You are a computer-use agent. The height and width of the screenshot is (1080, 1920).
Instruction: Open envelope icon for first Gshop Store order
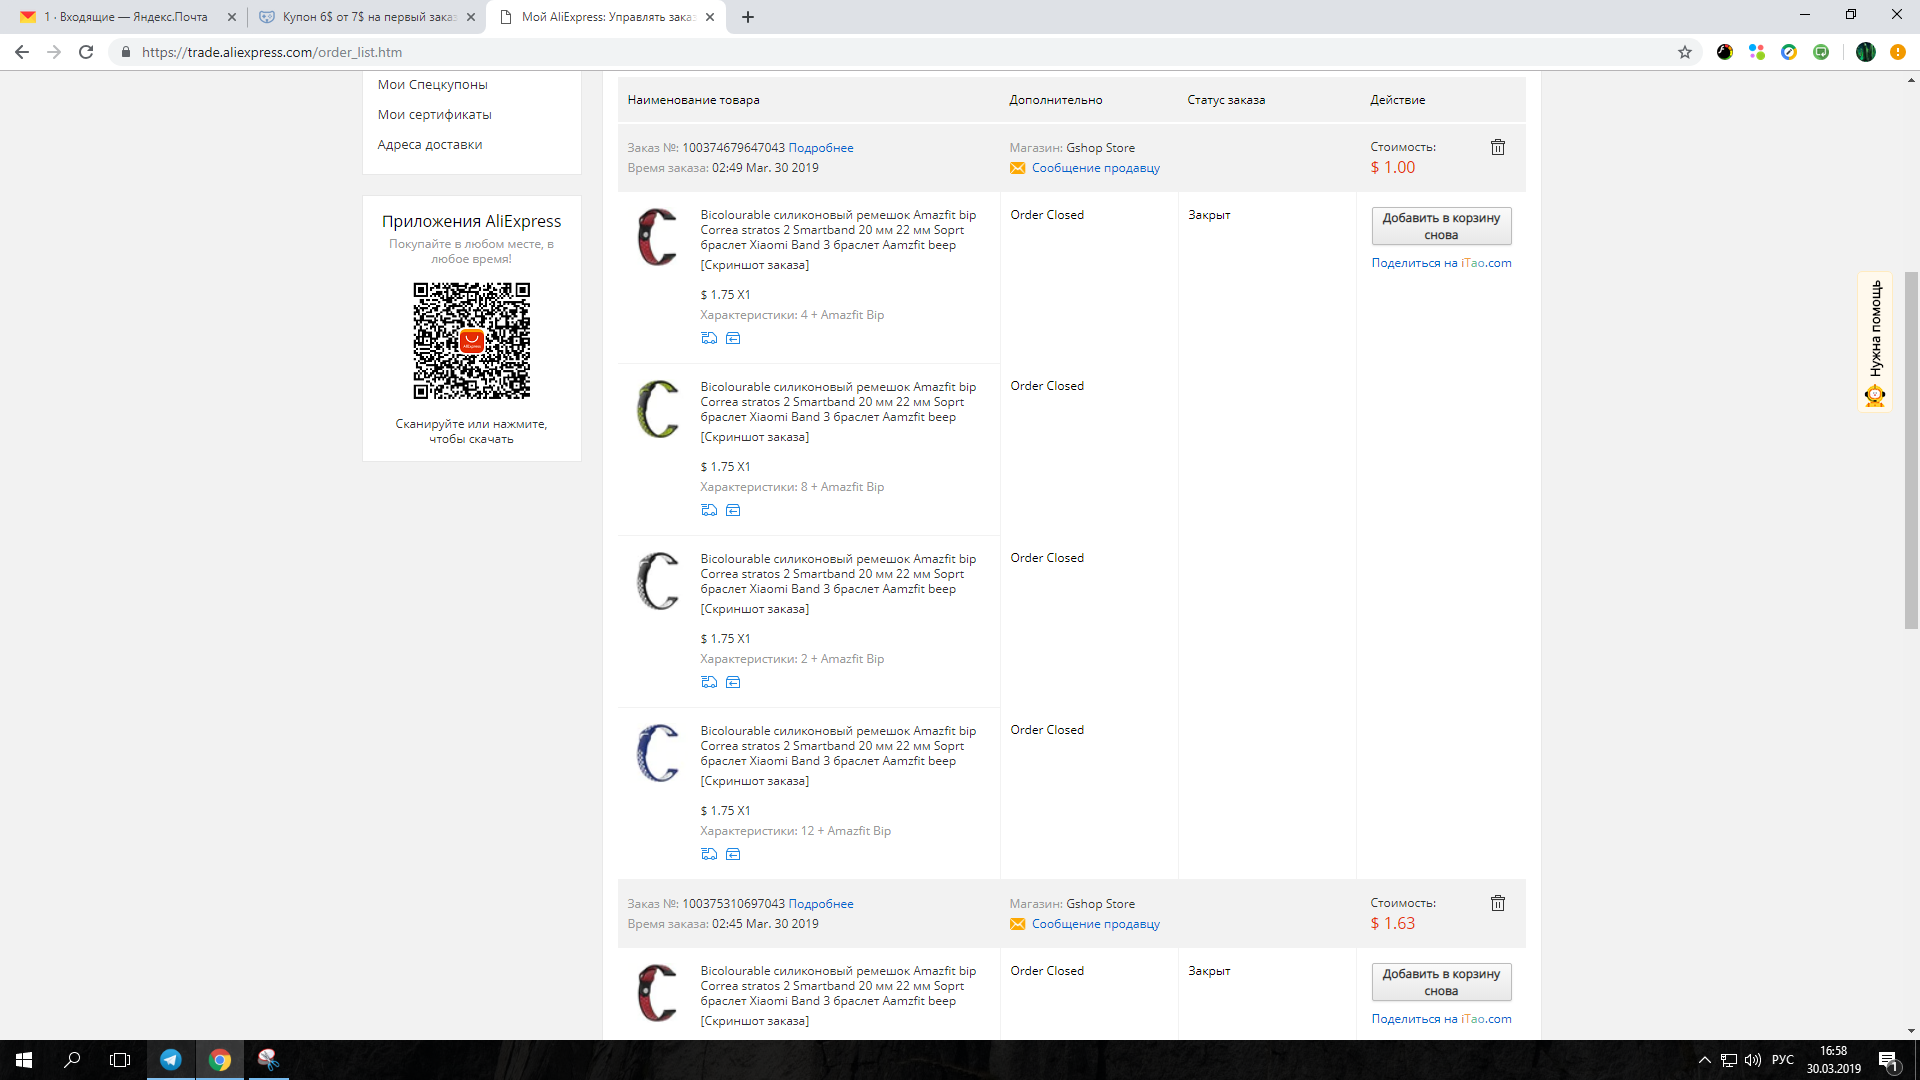pyautogui.click(x=1017, y=168)
